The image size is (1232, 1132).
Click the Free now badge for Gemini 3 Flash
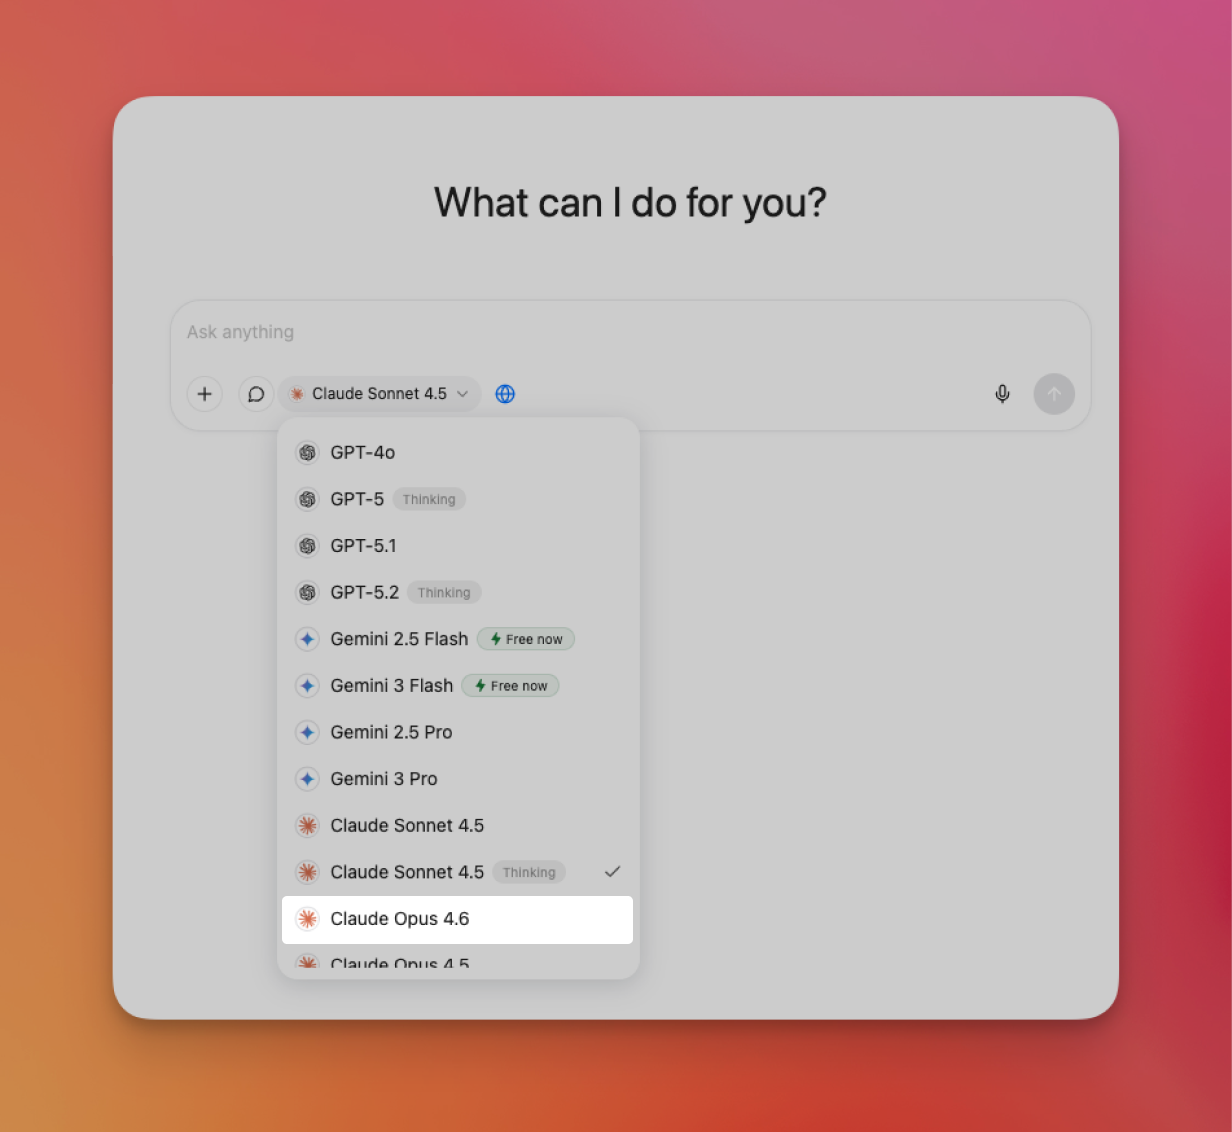pyautogui.click(x=511, y=686)
